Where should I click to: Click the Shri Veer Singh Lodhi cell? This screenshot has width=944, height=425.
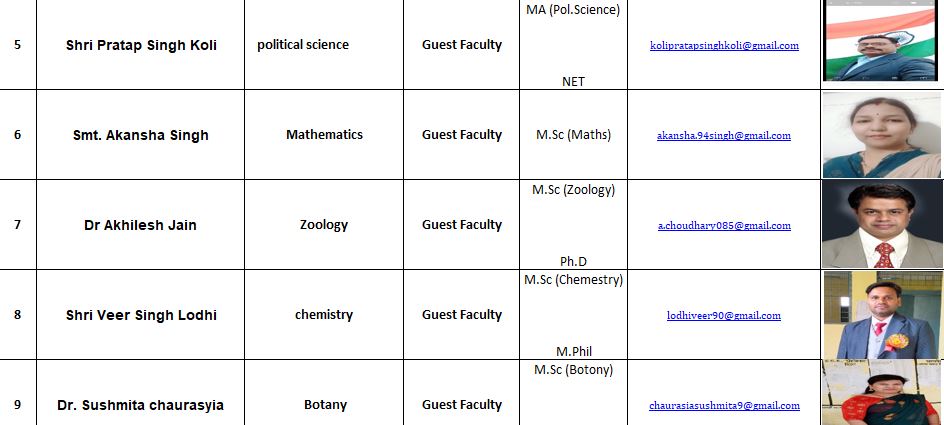click(x=141, y=315)
